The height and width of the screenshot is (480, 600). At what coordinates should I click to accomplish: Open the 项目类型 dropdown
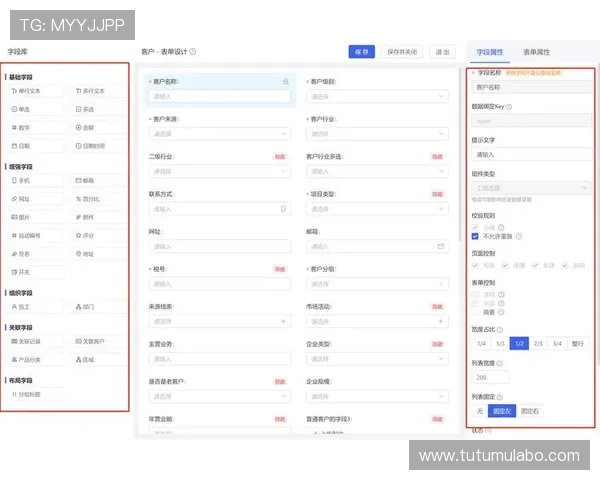377,209
